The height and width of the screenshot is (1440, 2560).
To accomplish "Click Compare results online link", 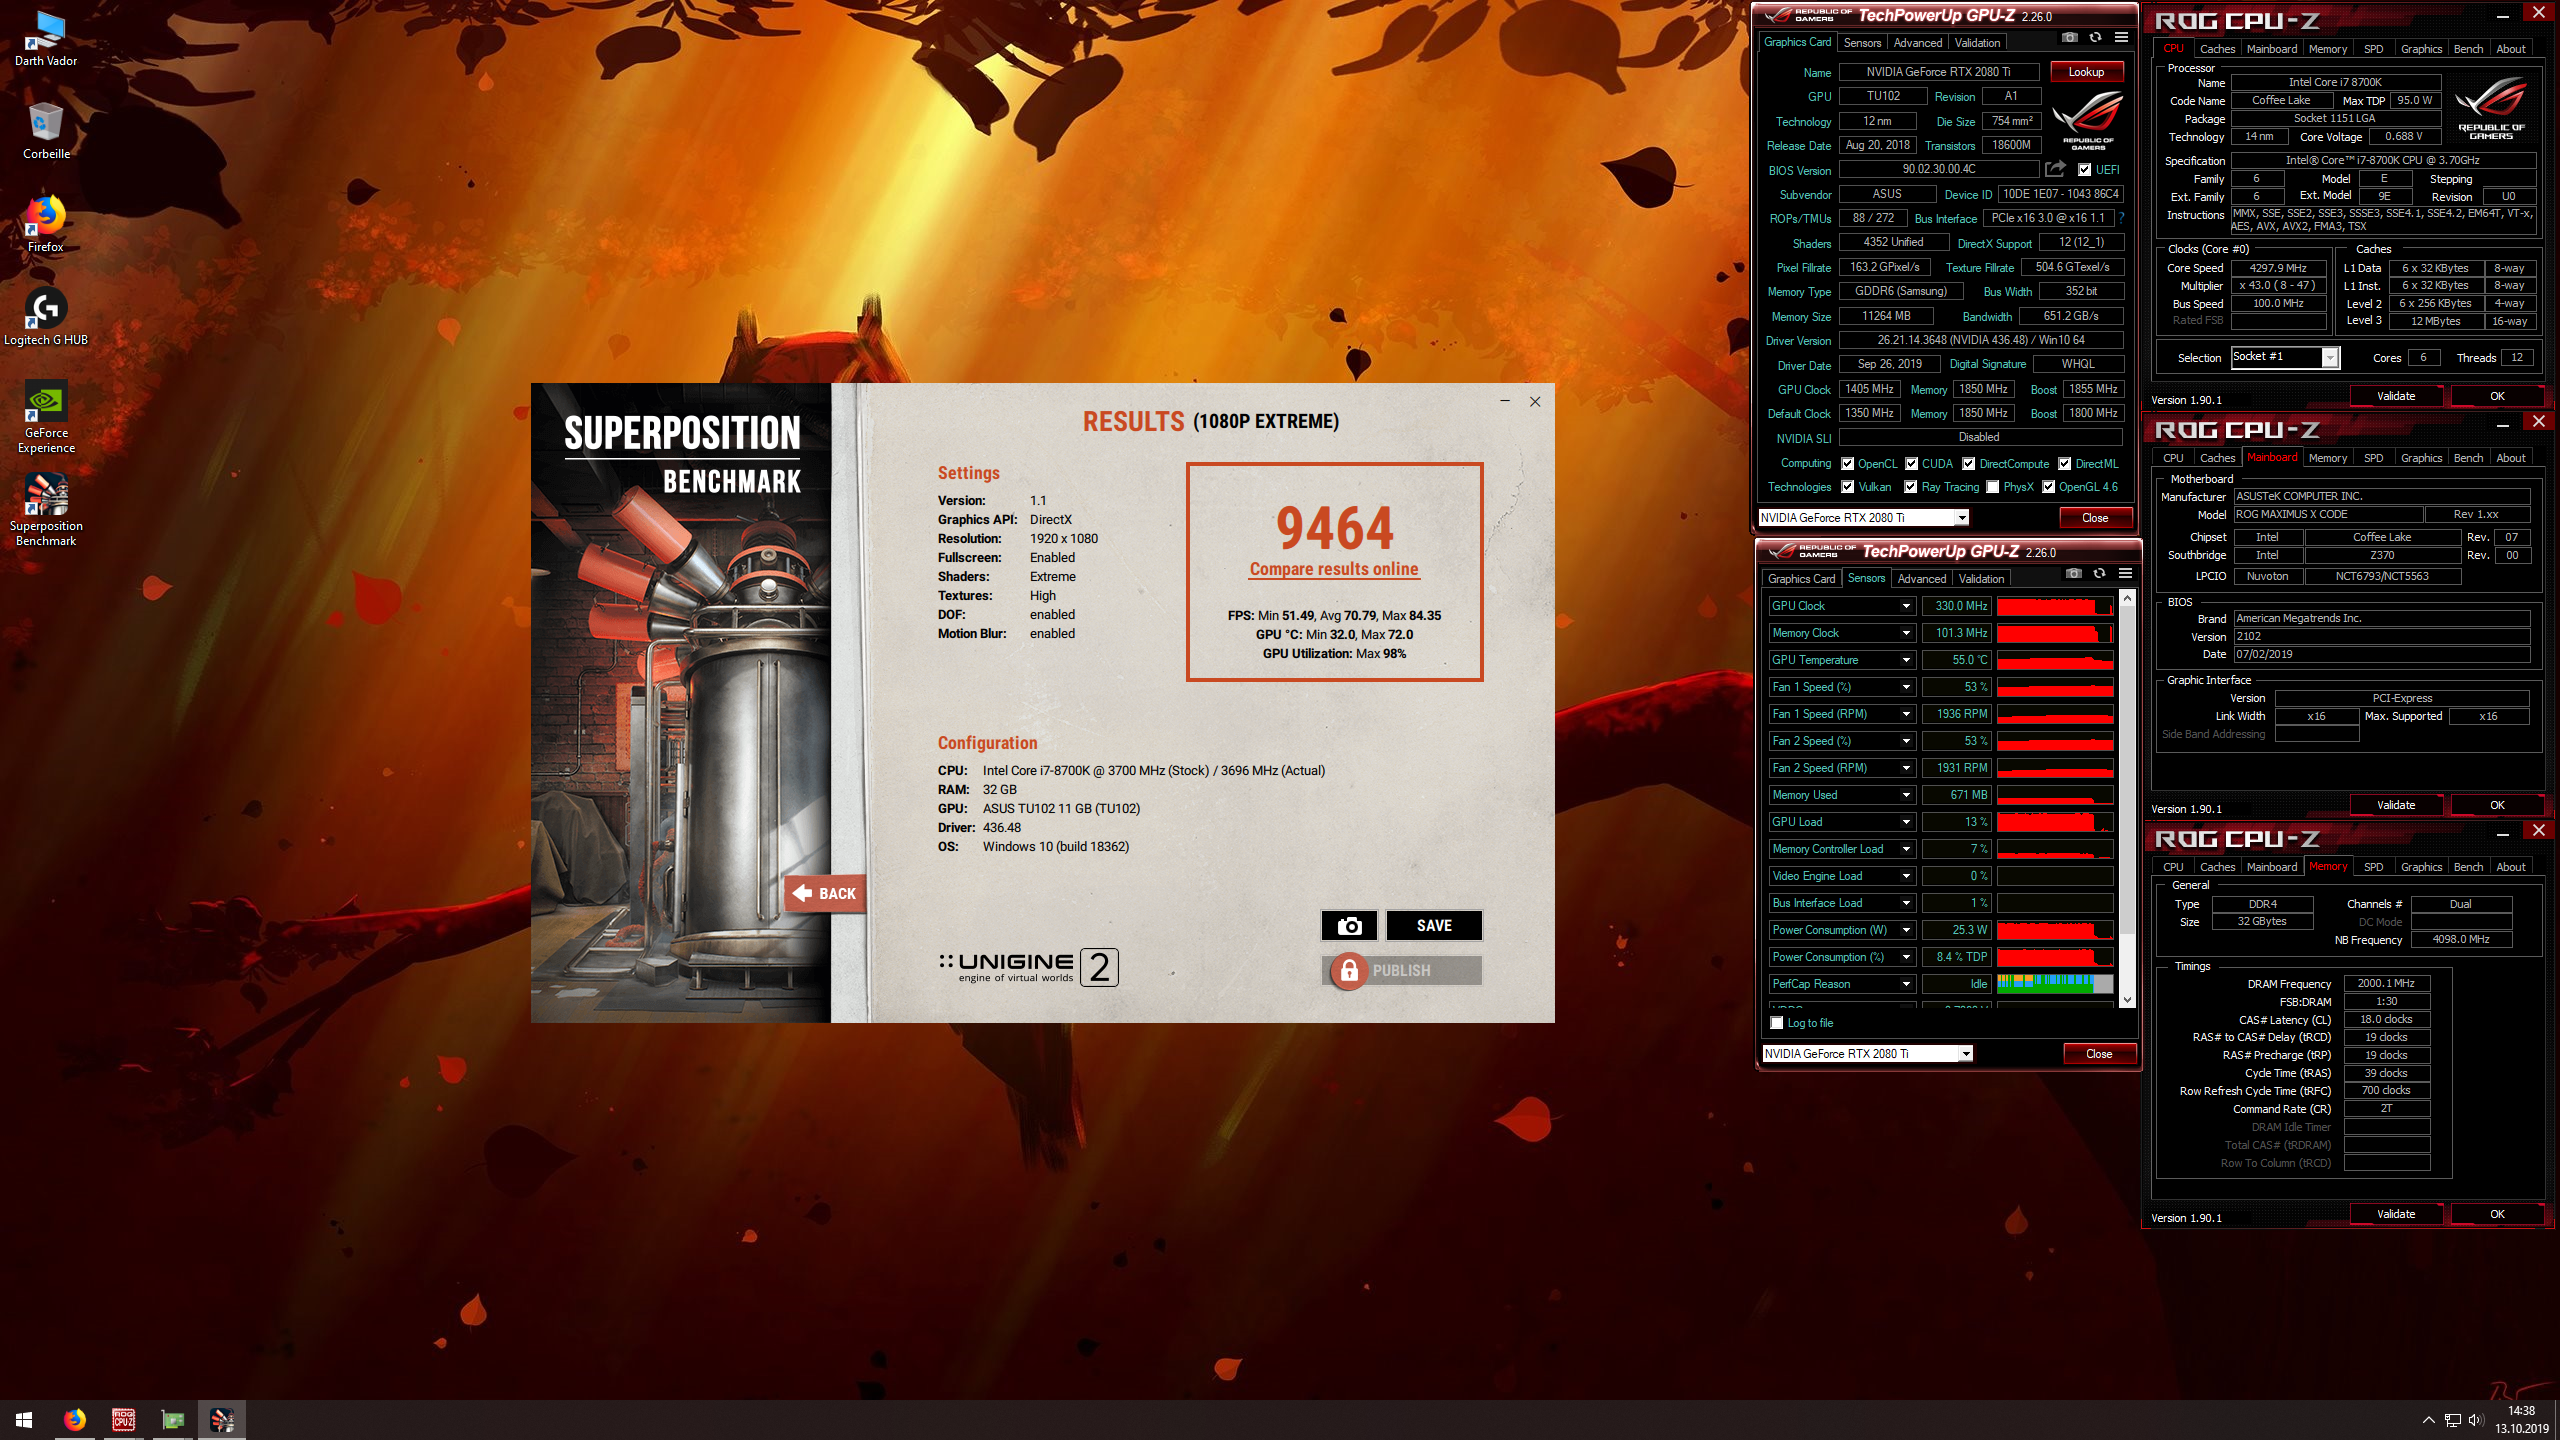I will click(x=1334, y=569).
